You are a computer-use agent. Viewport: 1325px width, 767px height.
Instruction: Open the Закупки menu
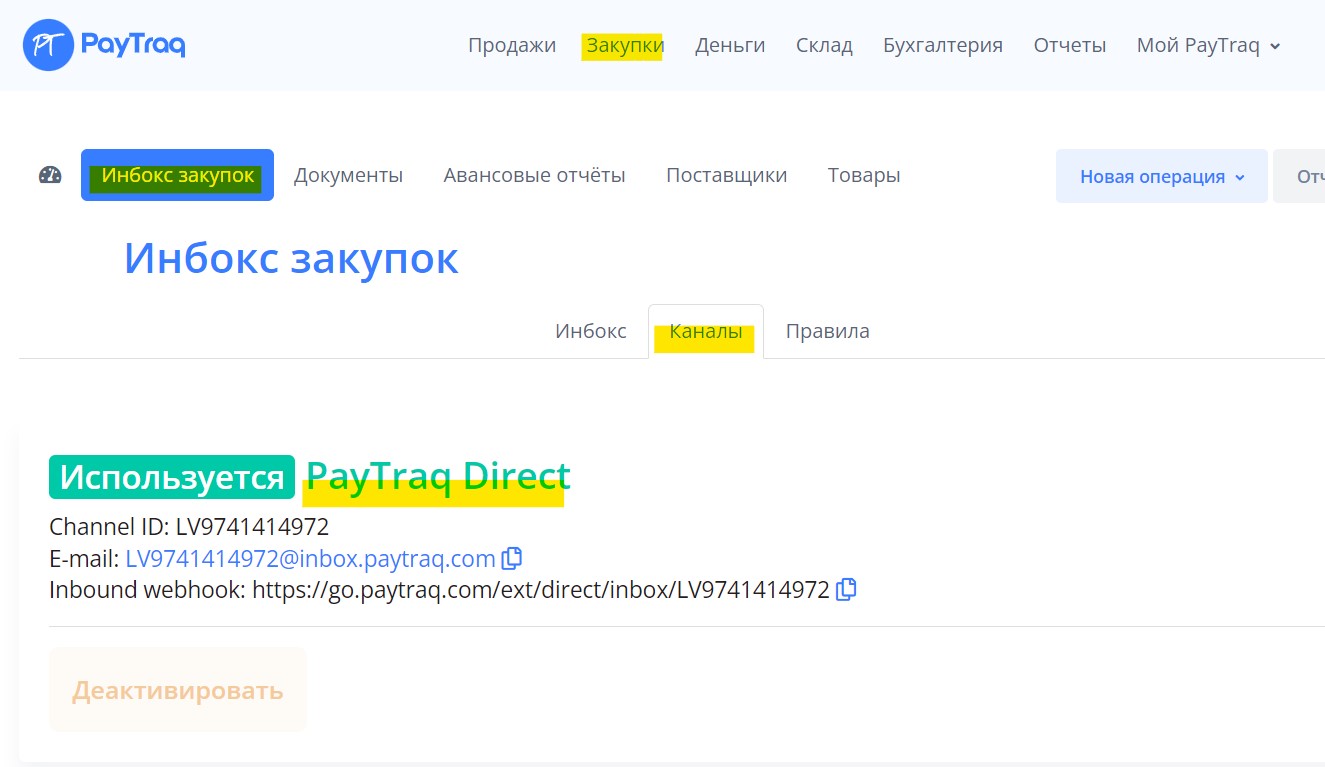click(625, 45)
